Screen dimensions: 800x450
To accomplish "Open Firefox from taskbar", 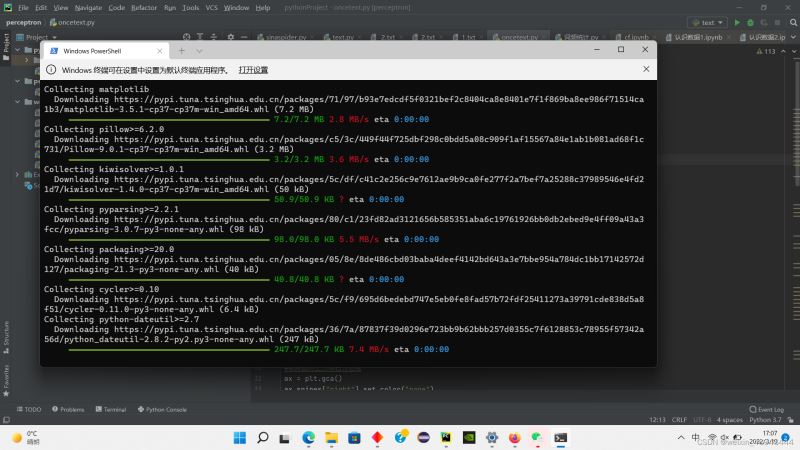I will coord(514,438).
